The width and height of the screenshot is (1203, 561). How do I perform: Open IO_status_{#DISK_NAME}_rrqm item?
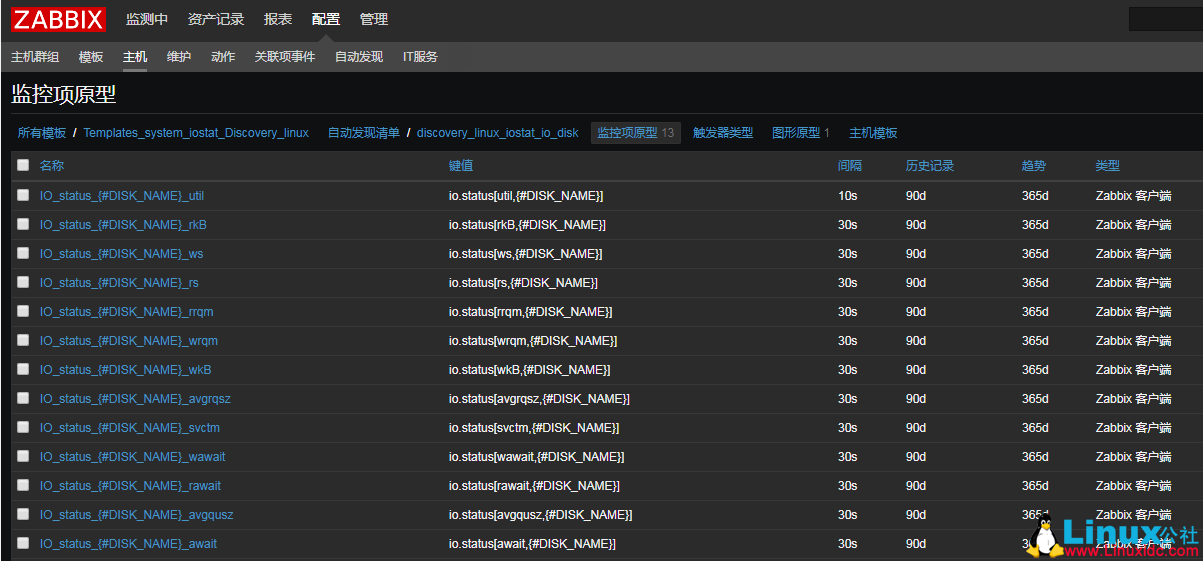pyautogui.click(x=126, y=312)
